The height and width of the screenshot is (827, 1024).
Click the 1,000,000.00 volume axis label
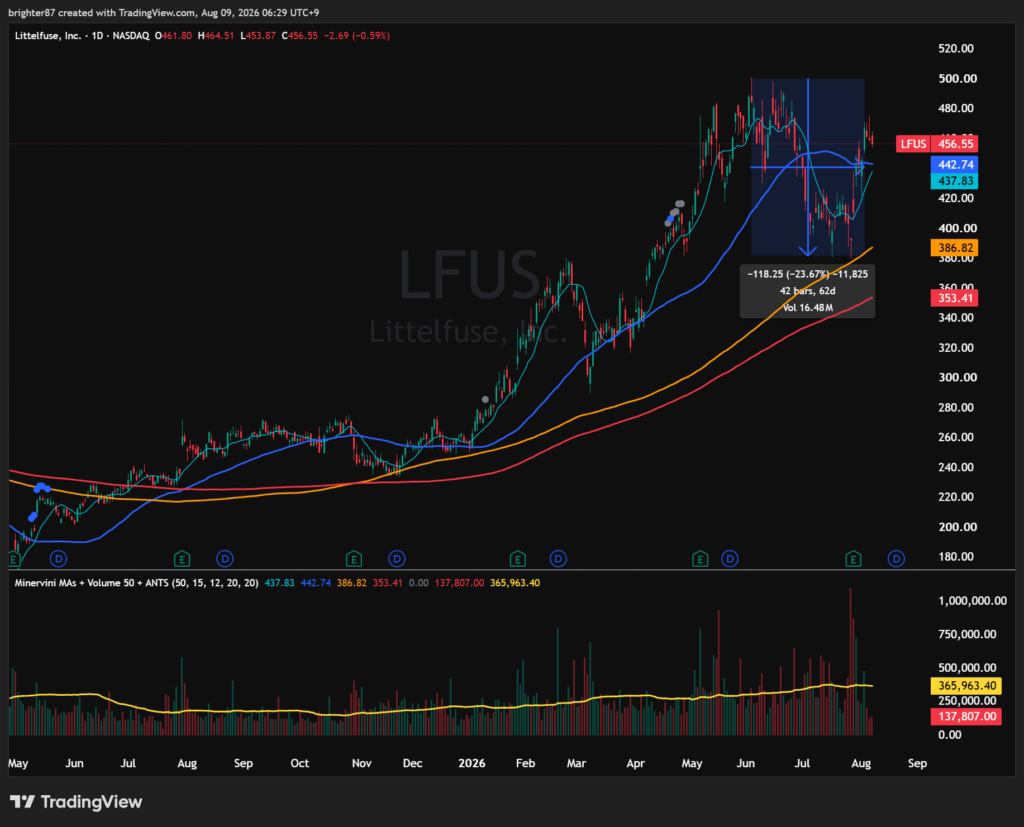coord(972,601)
